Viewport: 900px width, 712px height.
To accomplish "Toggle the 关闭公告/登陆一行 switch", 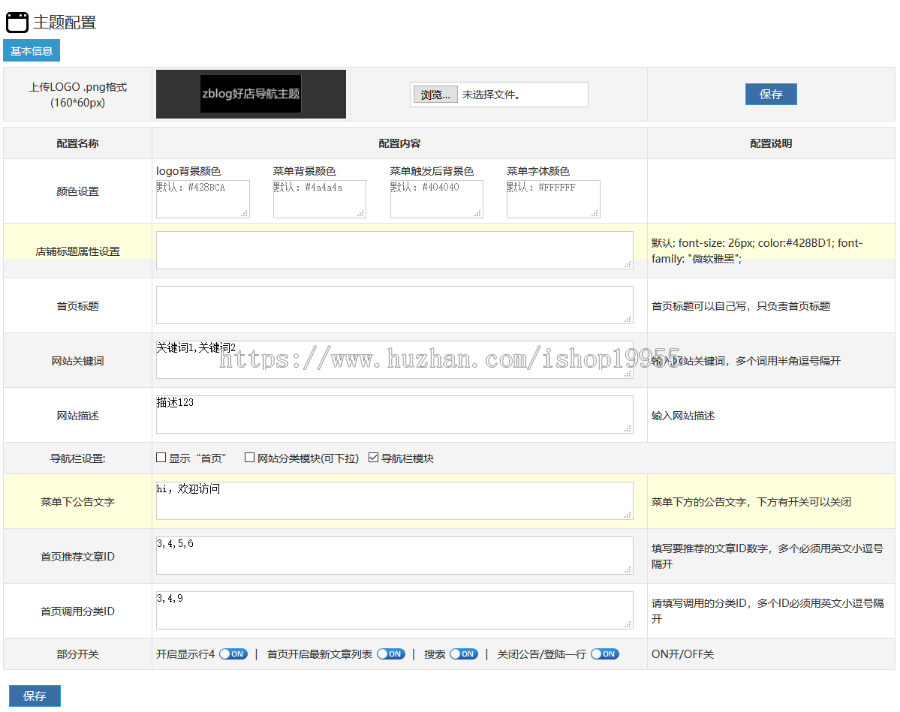I will tap(603, 653).
